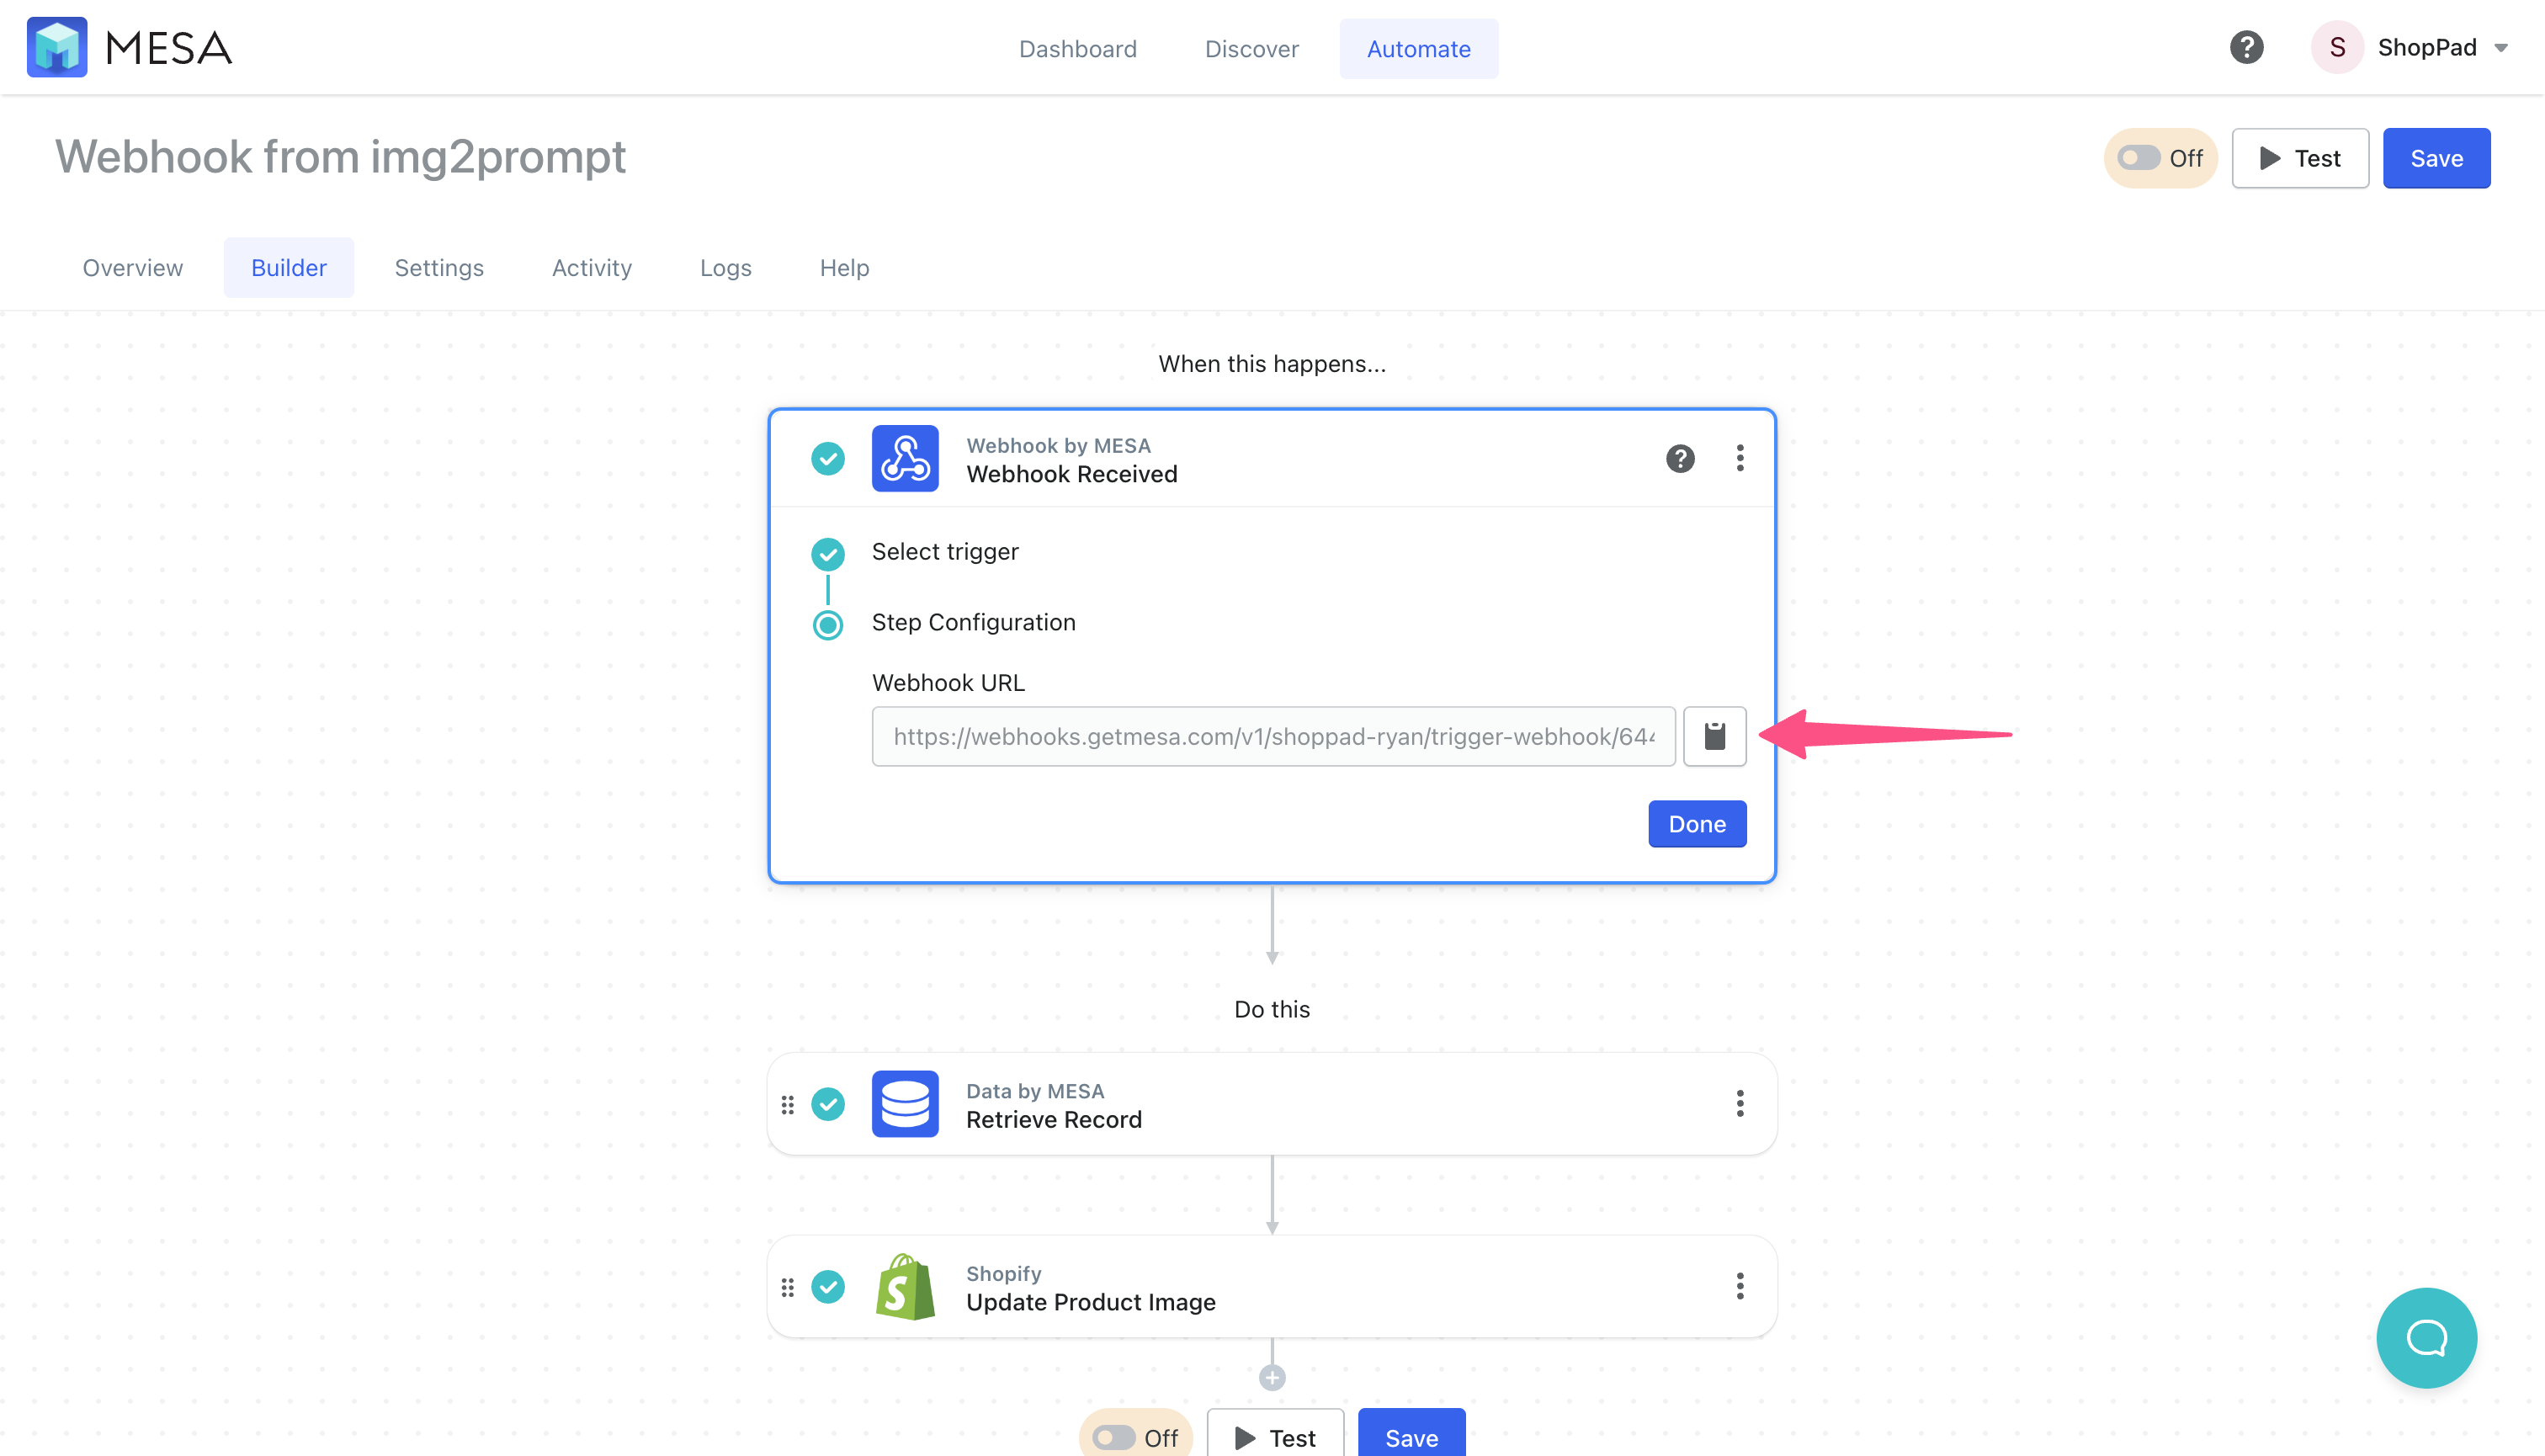Open the Dashboard nav item

tap(1077, 48)
